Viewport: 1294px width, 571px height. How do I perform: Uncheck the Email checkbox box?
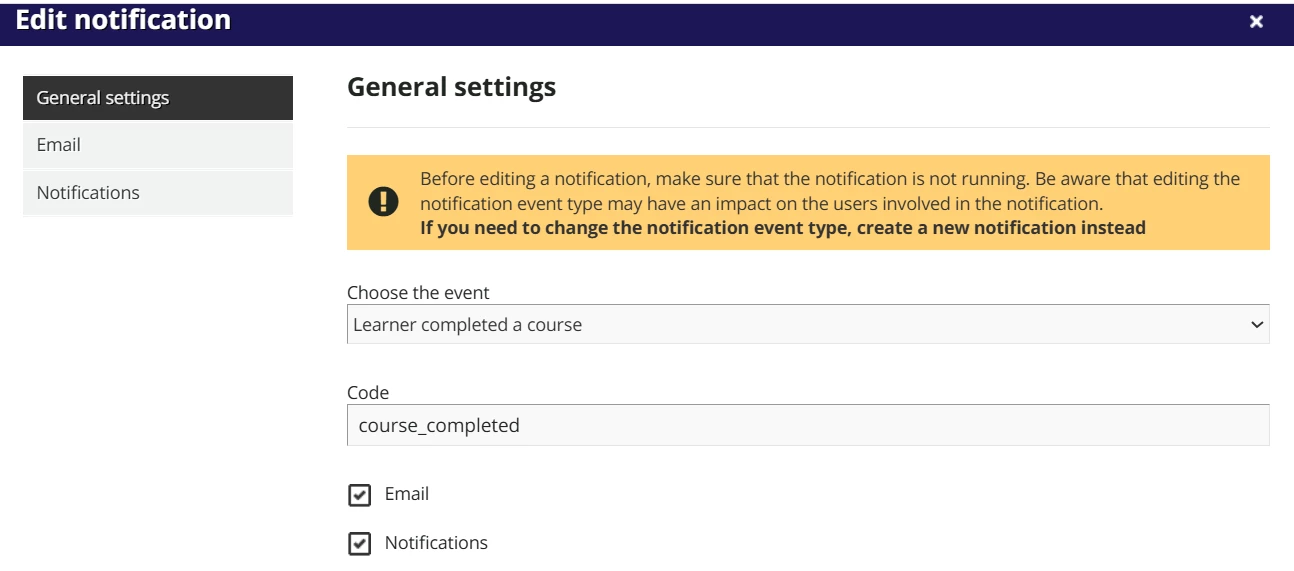pyautogui.click(x=359, y=495)
